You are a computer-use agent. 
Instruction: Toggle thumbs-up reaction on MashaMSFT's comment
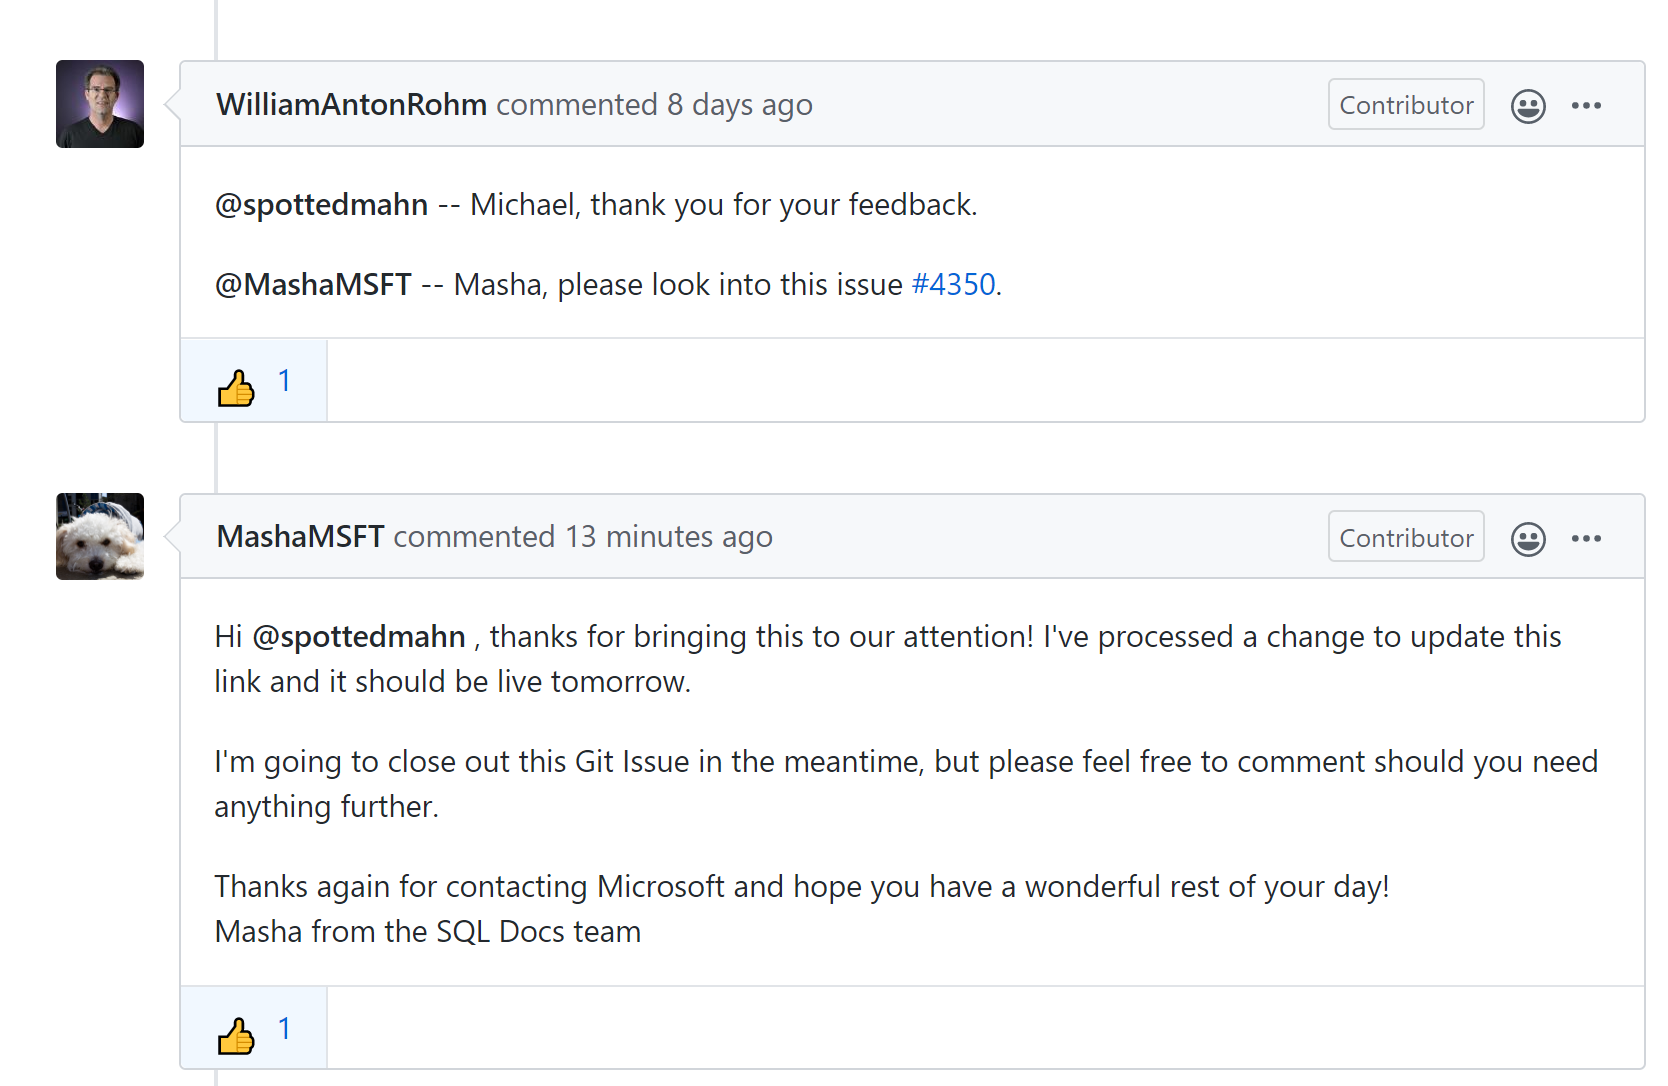click(254, 1029)
